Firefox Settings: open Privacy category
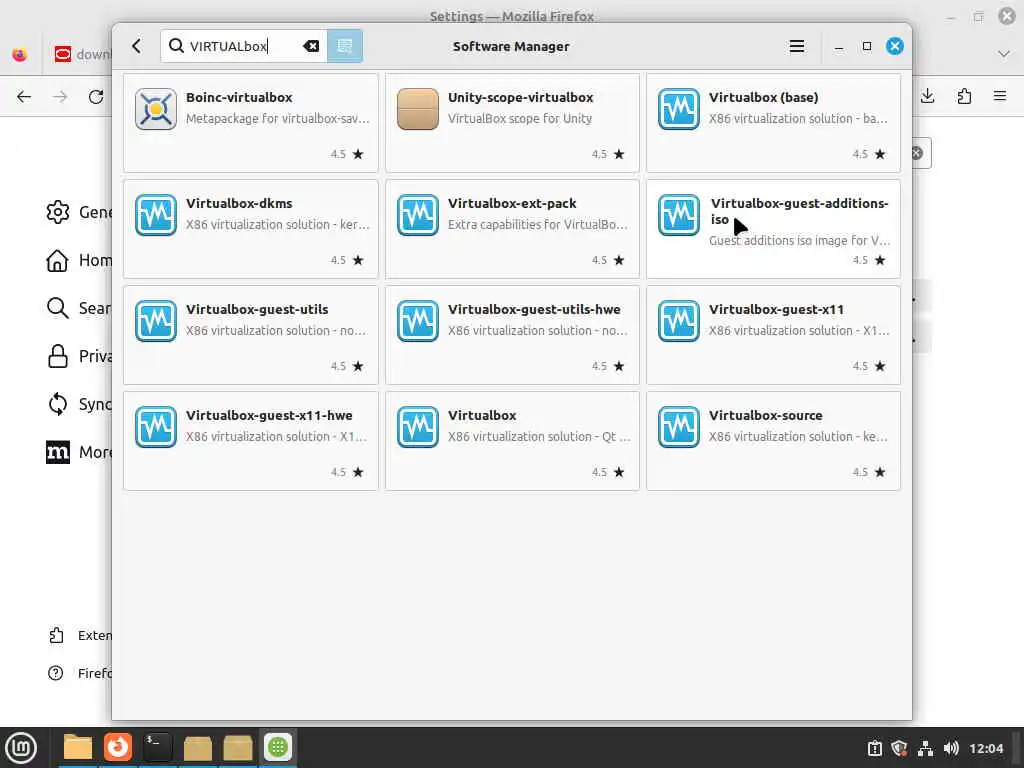 point(79,356)
